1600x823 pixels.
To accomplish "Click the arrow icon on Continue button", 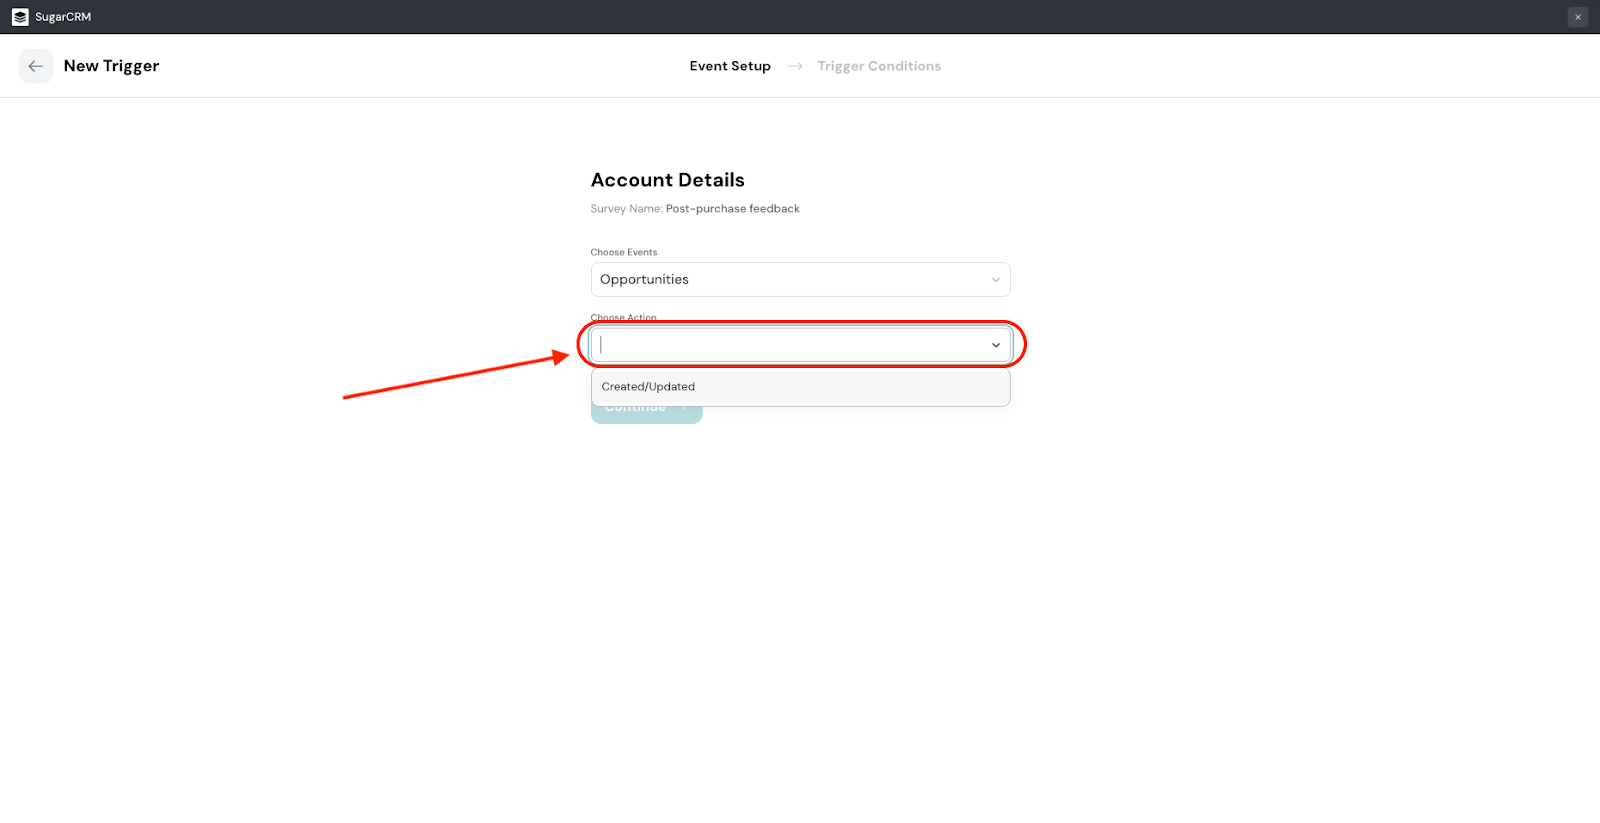I will [685, 410].
